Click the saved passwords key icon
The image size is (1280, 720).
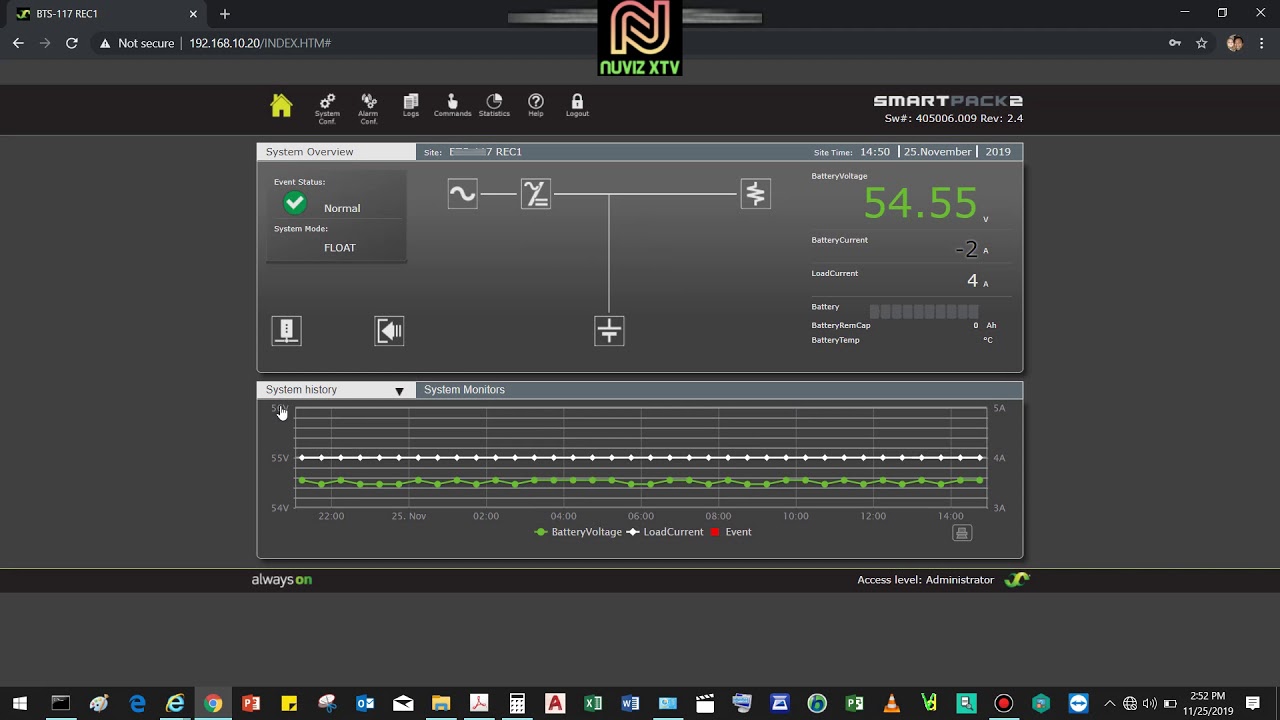click(x=1175, y=43)
